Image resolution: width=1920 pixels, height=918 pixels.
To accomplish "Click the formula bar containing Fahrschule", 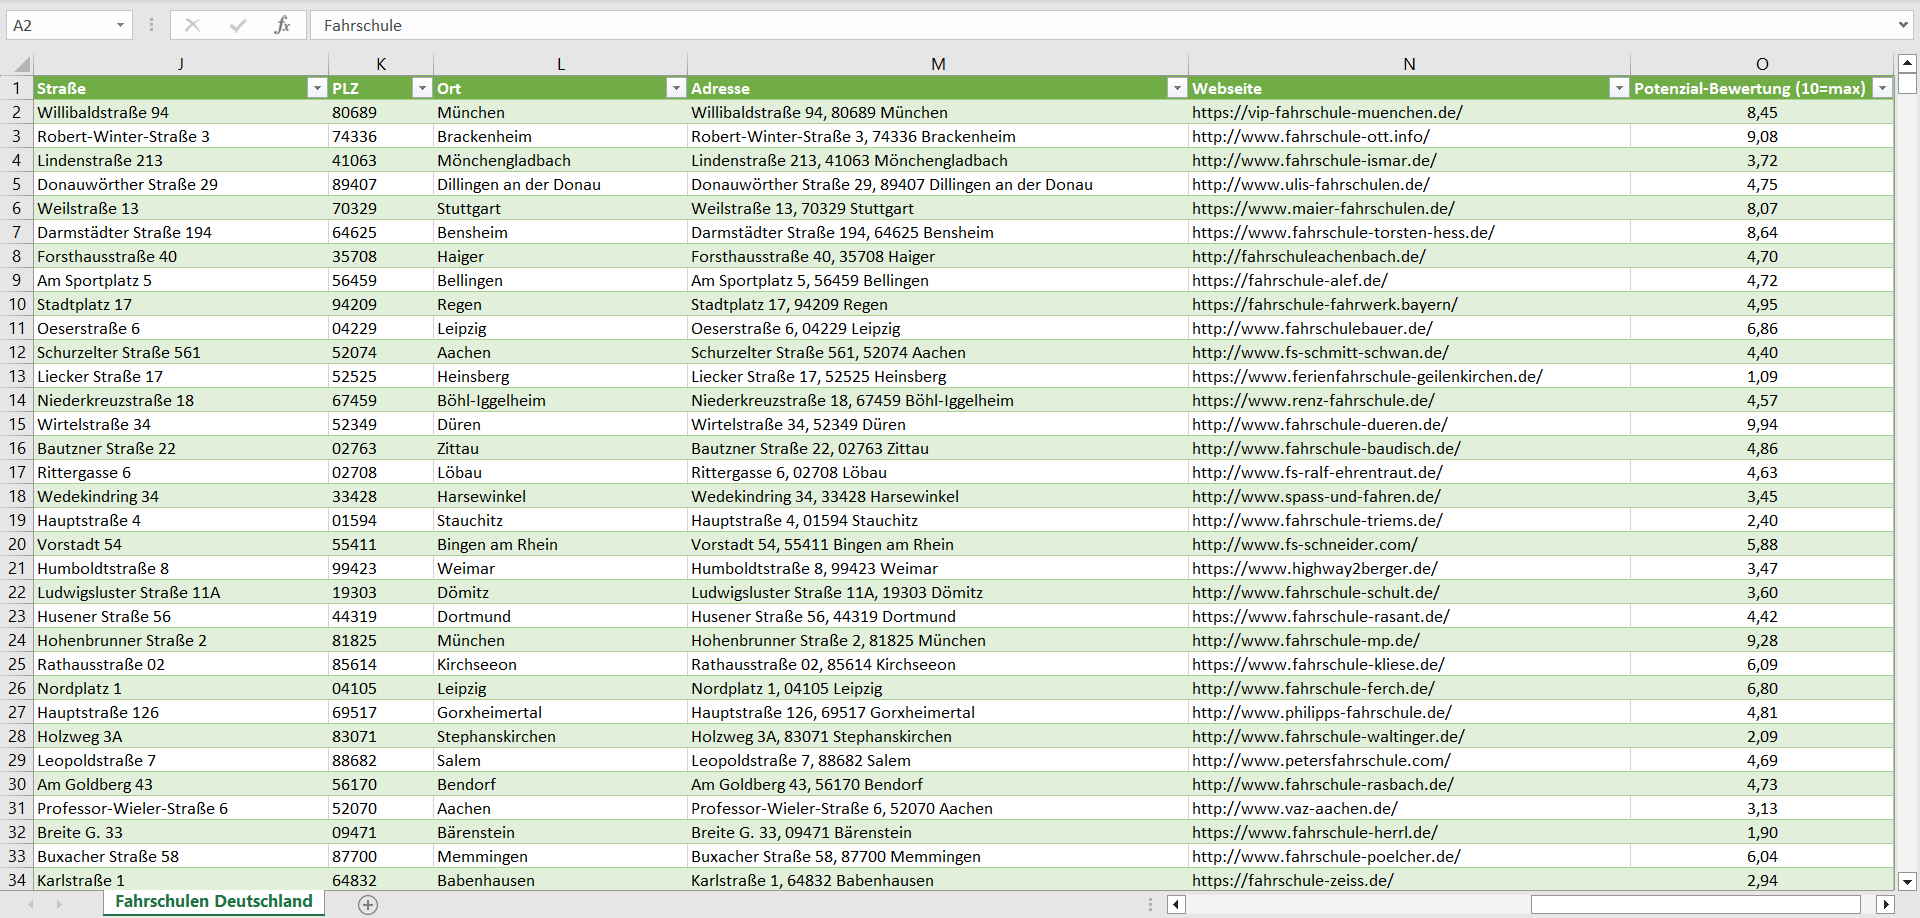I will coord(1100,25).
